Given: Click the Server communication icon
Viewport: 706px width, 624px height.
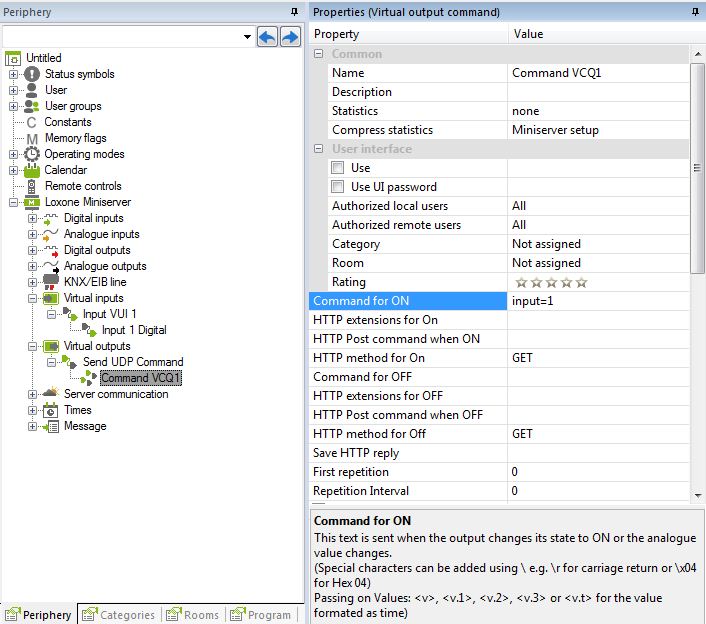Looking at the screenshot, I should [x=50, y=393].
